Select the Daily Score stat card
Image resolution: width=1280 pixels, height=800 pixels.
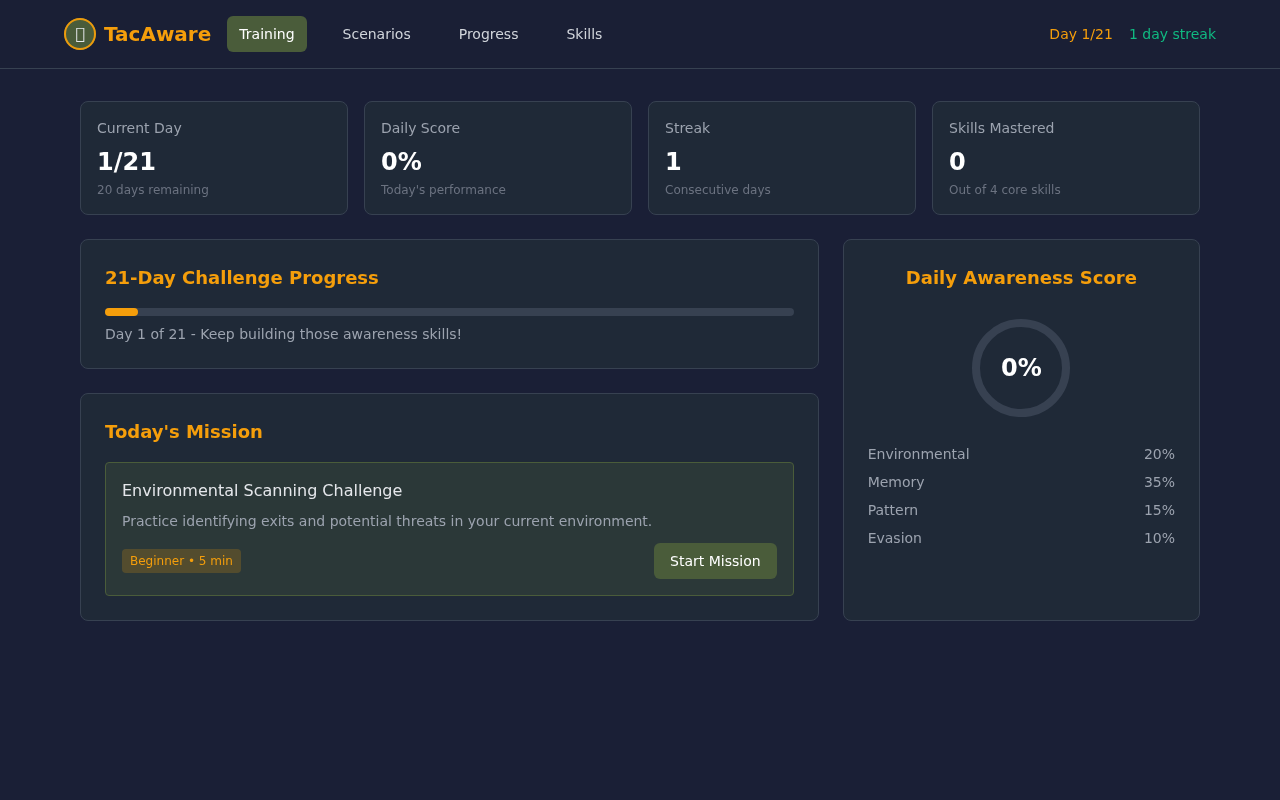pos(497,157)
